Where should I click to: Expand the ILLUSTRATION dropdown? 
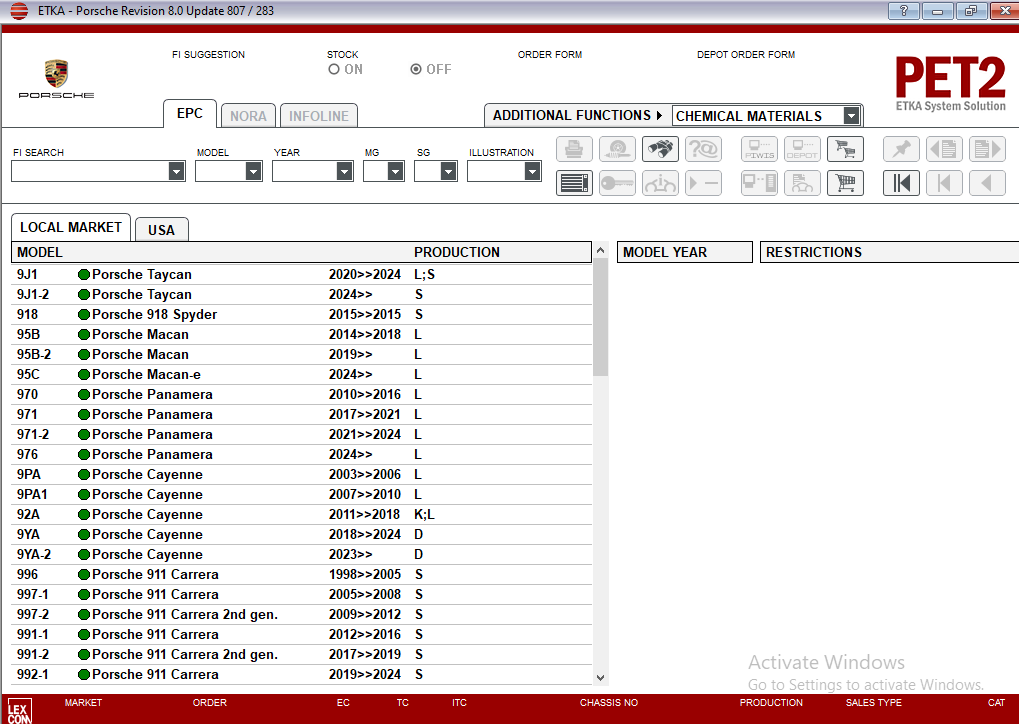532,172
